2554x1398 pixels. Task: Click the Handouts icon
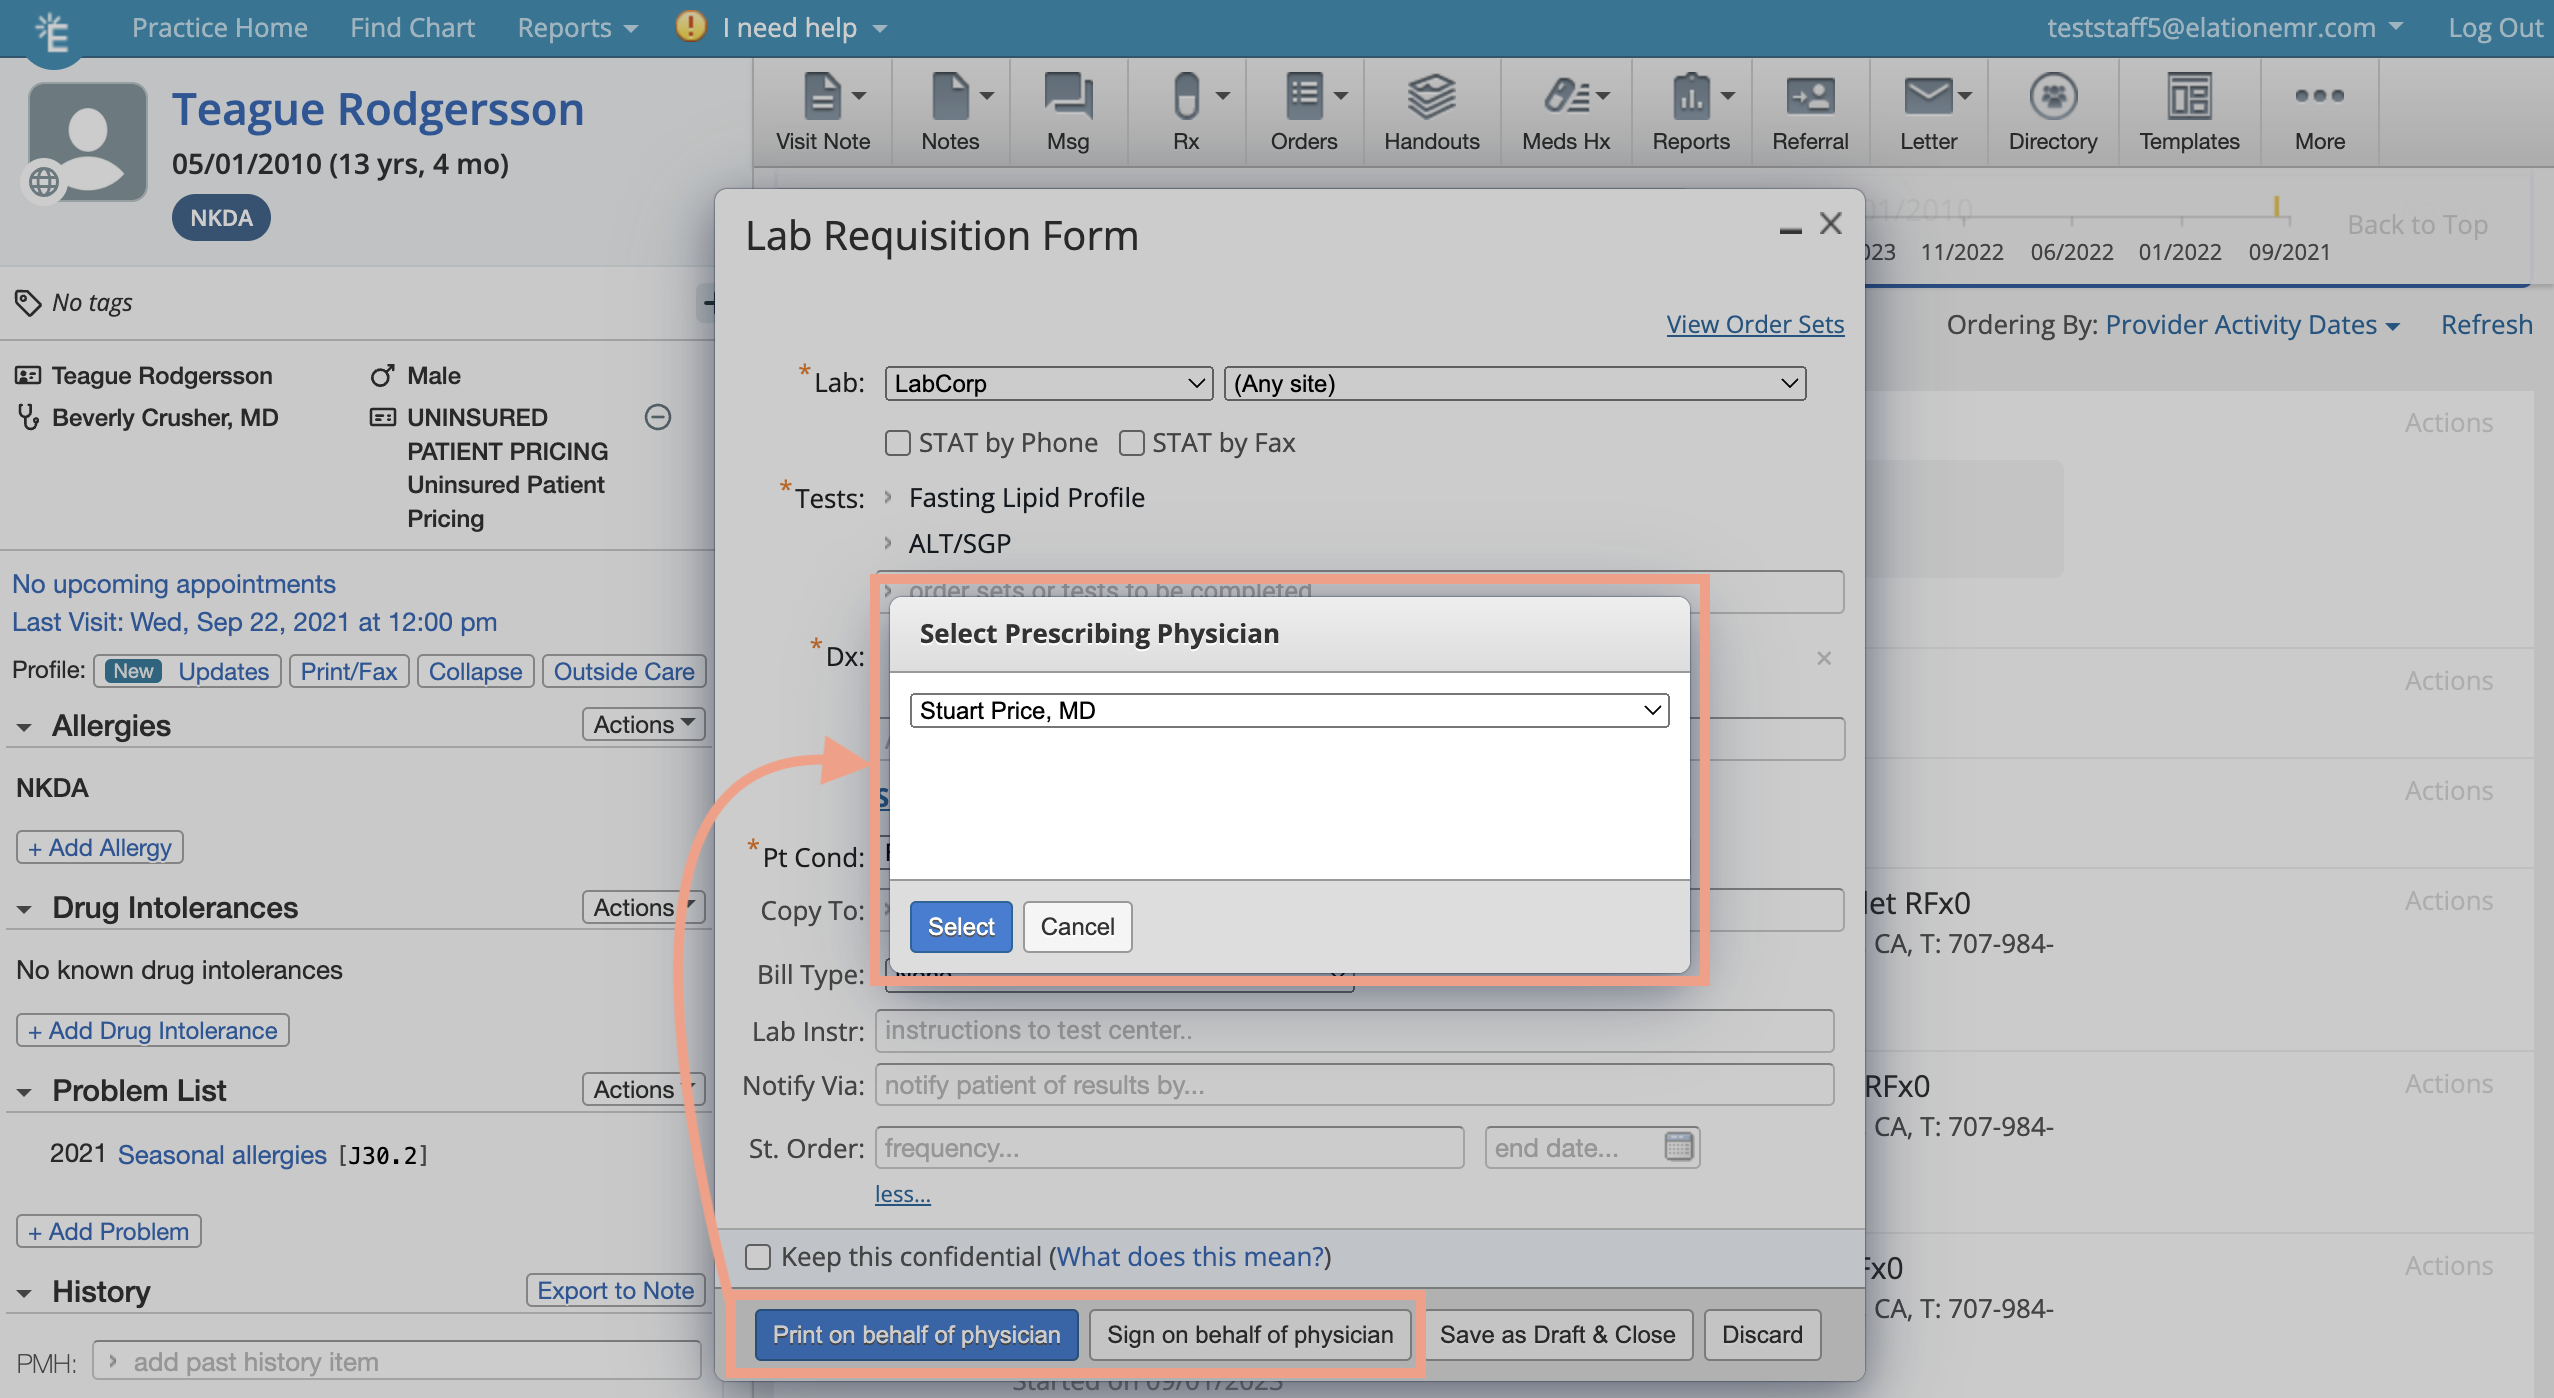pos(1432,110)
